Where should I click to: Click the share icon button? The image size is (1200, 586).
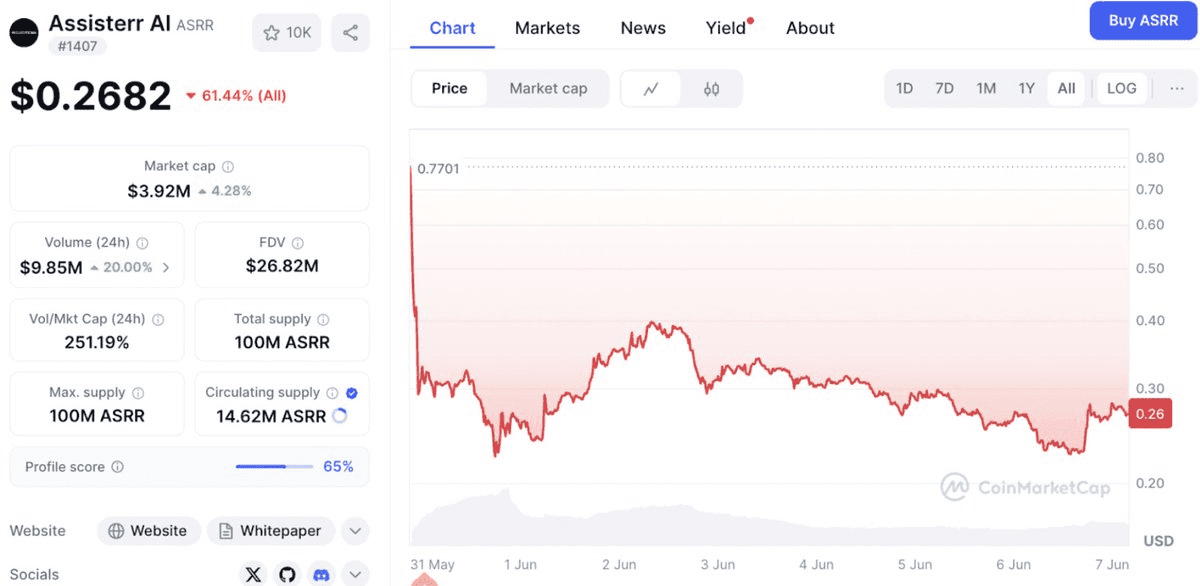coord(350,33)
